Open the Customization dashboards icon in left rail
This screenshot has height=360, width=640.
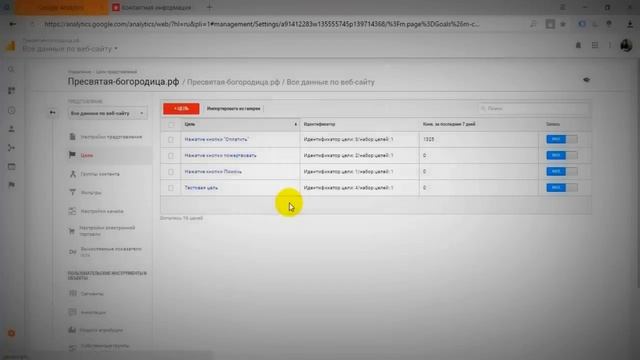(11, 91)
